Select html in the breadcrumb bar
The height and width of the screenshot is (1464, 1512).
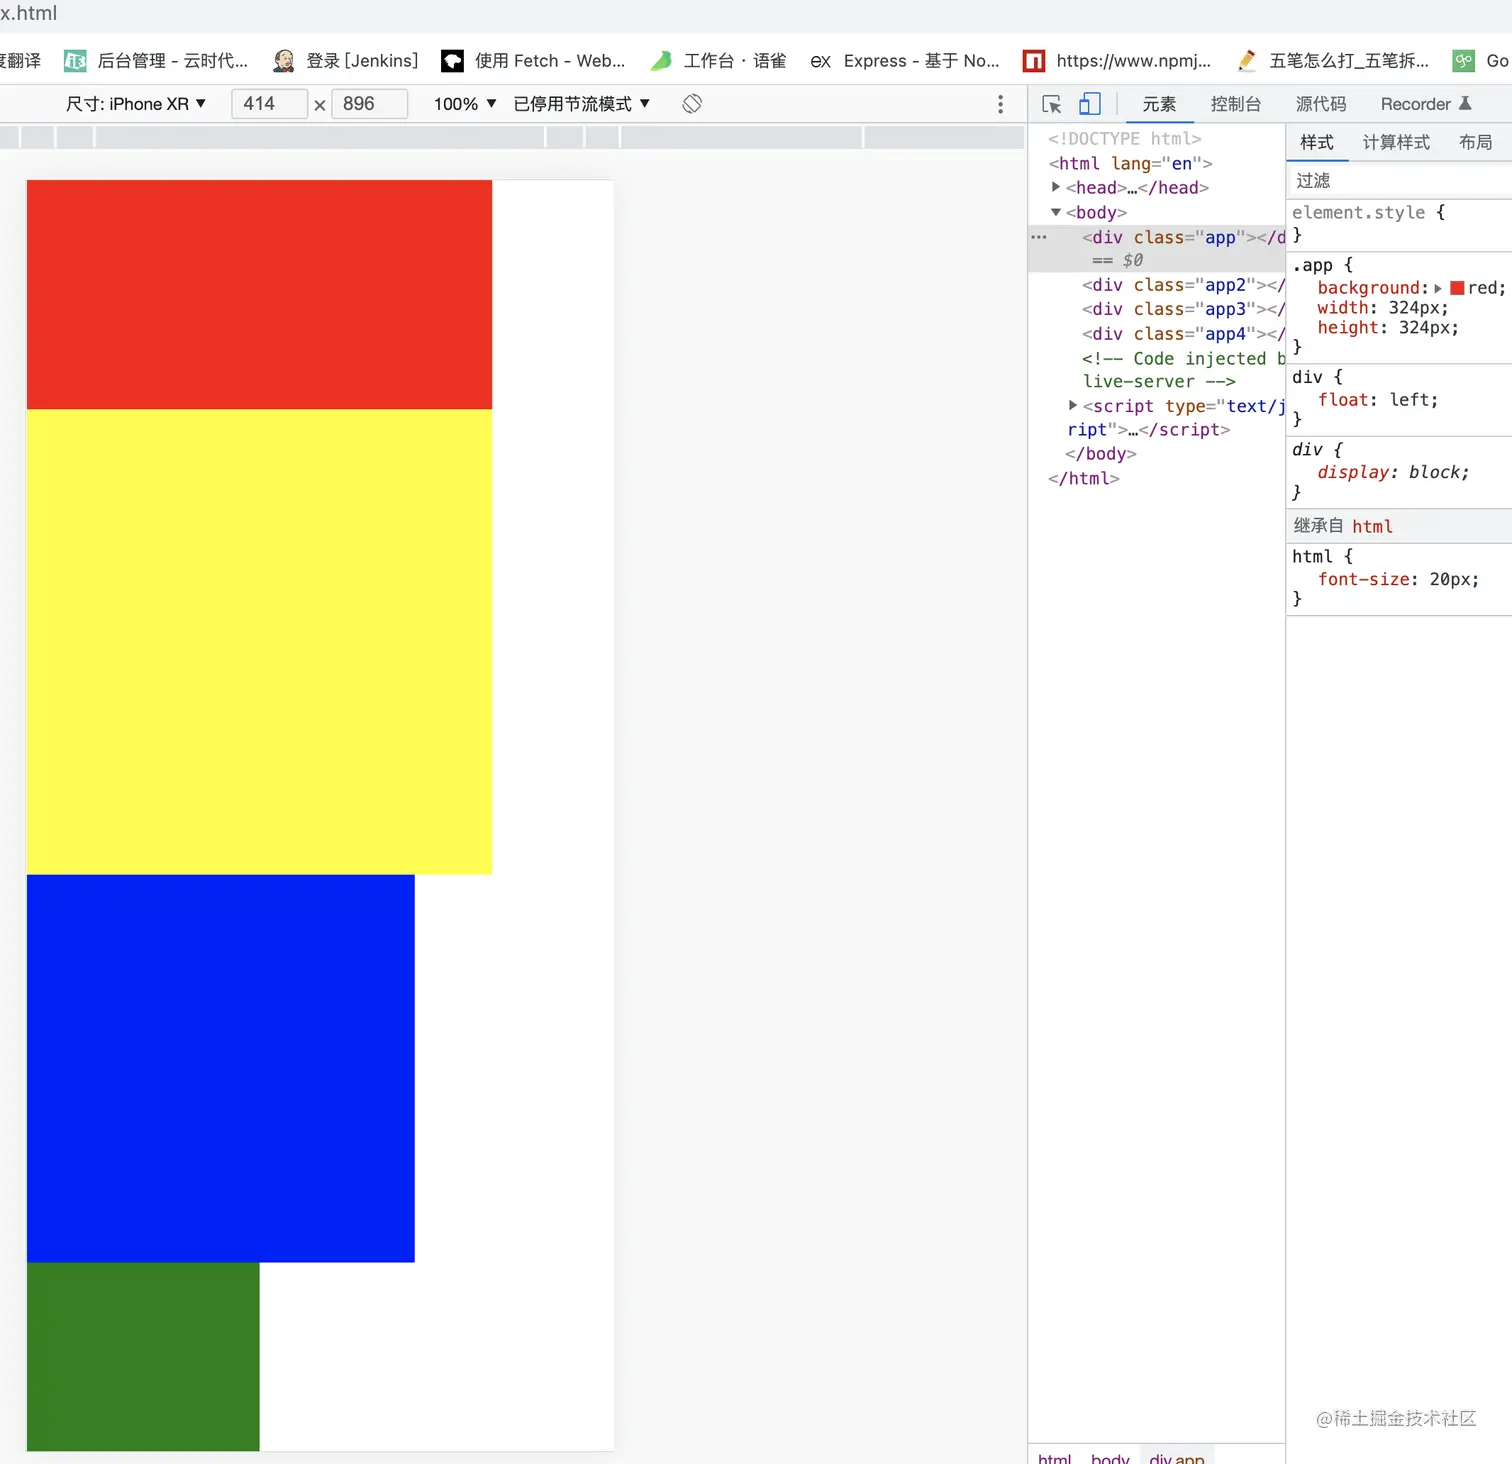point(1055,1458)
